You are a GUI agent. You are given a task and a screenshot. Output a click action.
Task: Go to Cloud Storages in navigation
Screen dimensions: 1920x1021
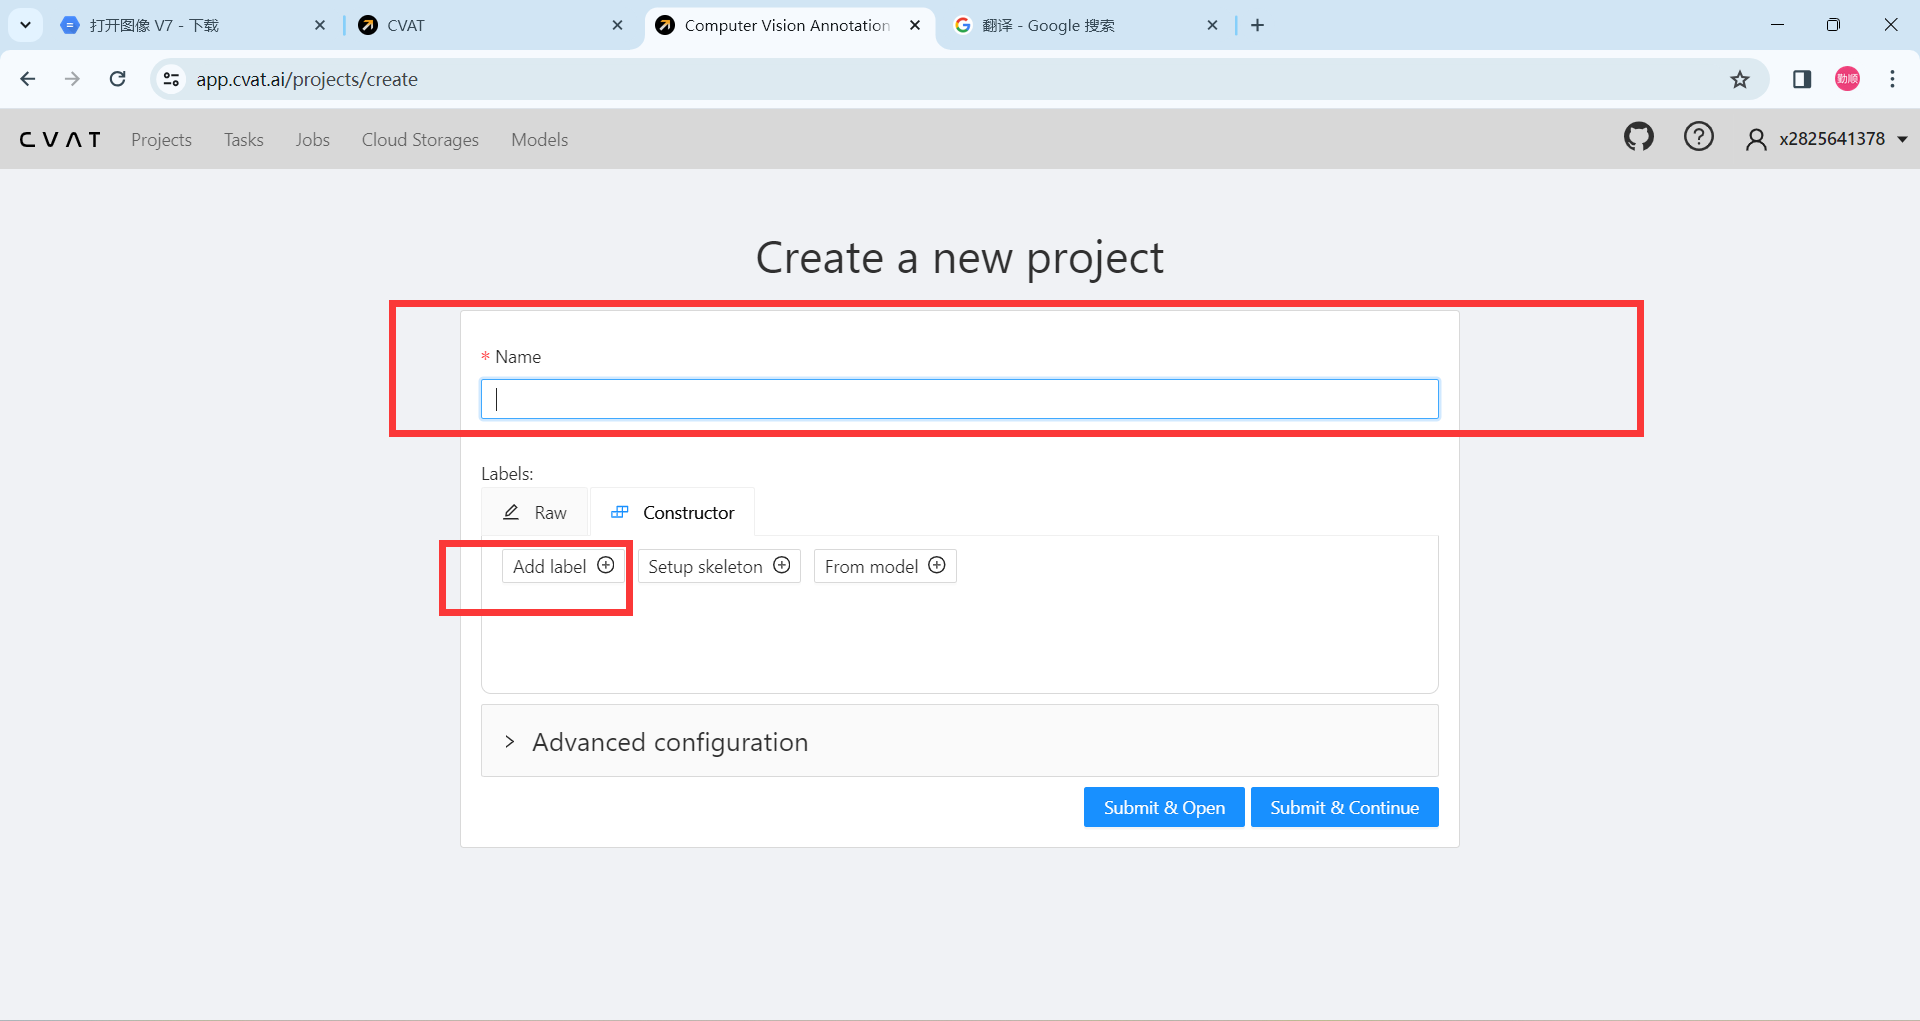pos(420,140)
